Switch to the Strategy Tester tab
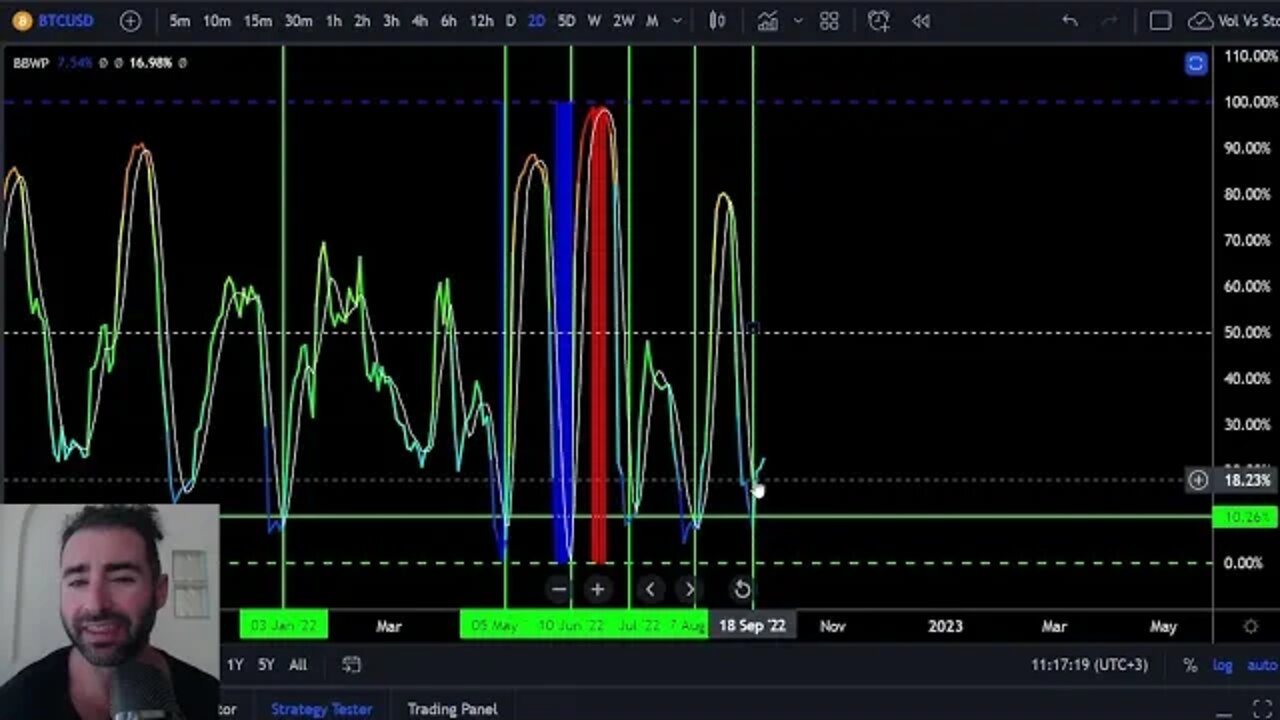 point(321,709)
